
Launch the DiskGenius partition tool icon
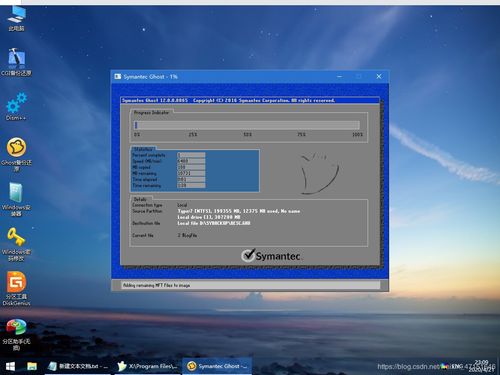coord(16,289)
